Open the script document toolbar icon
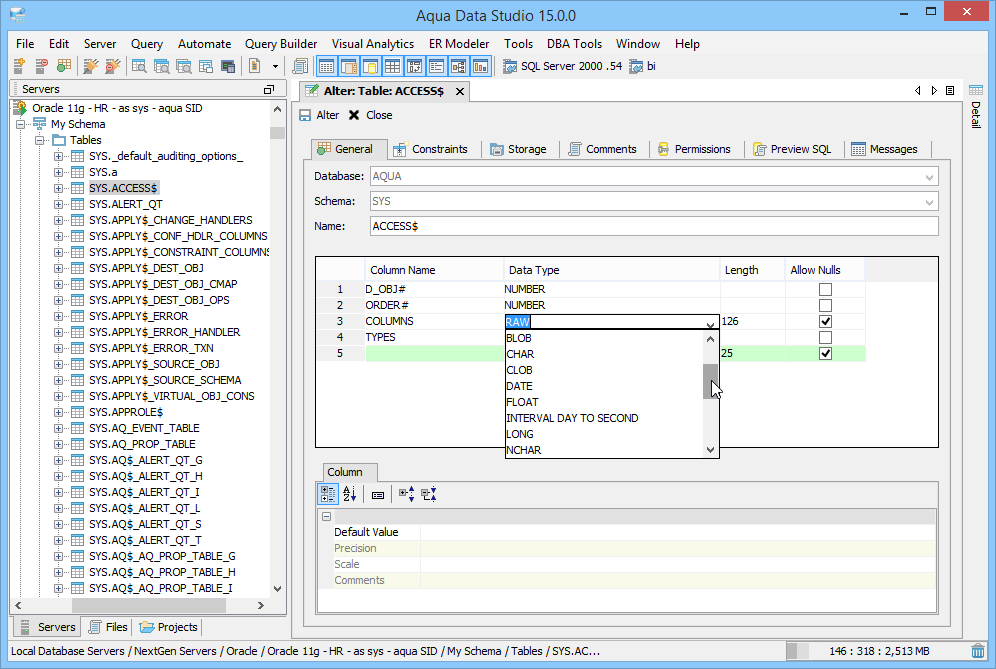Viewport: 996px width, 669px height. click(255, 65)
